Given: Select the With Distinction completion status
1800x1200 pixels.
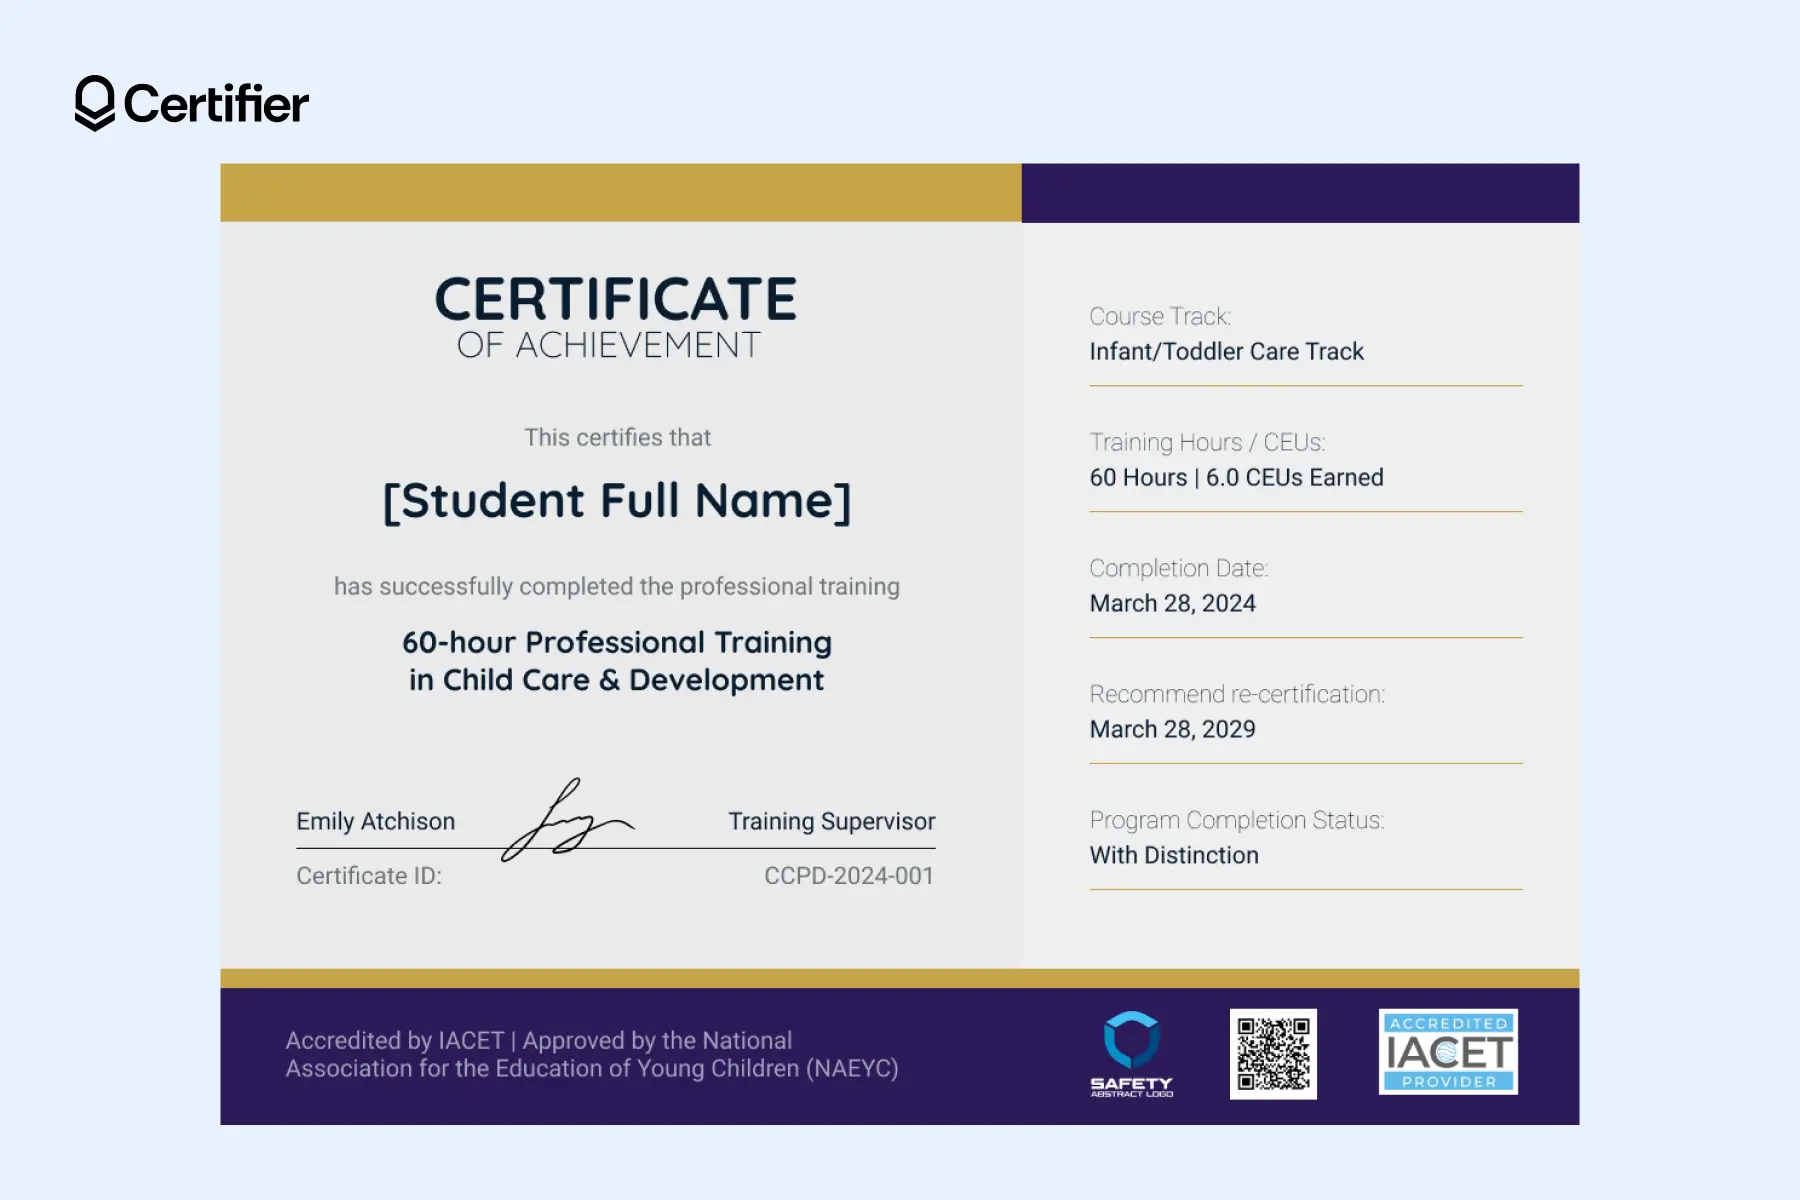Looking at the screenshot, I should click(x=1174, y=855).
